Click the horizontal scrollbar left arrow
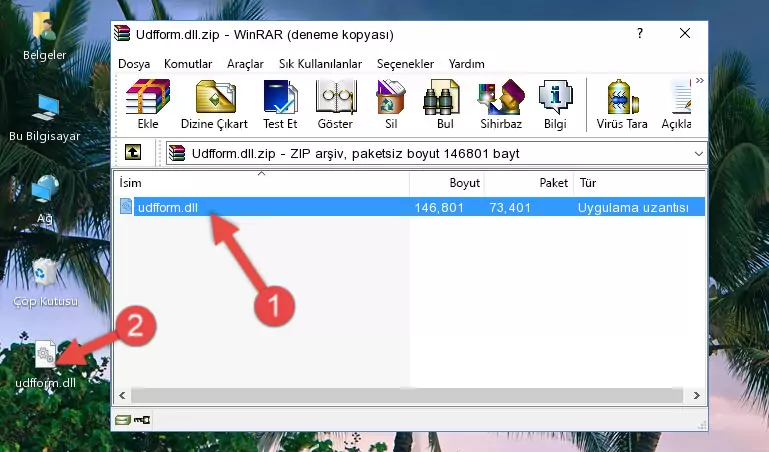Viewport: 769px width, 452px height. point(123,395)
